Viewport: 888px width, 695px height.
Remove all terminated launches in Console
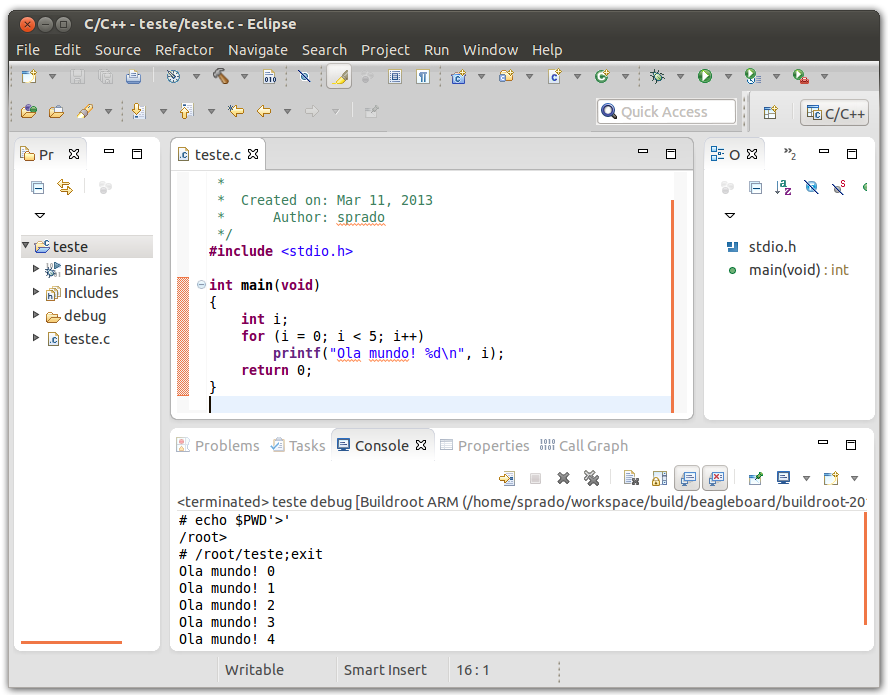[591, 479]
